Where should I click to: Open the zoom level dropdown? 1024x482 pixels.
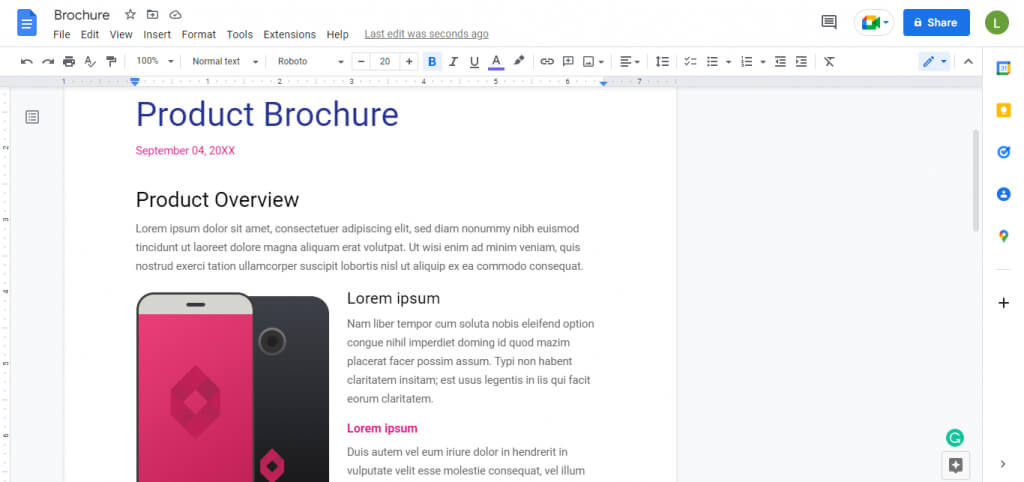(155, 62)
